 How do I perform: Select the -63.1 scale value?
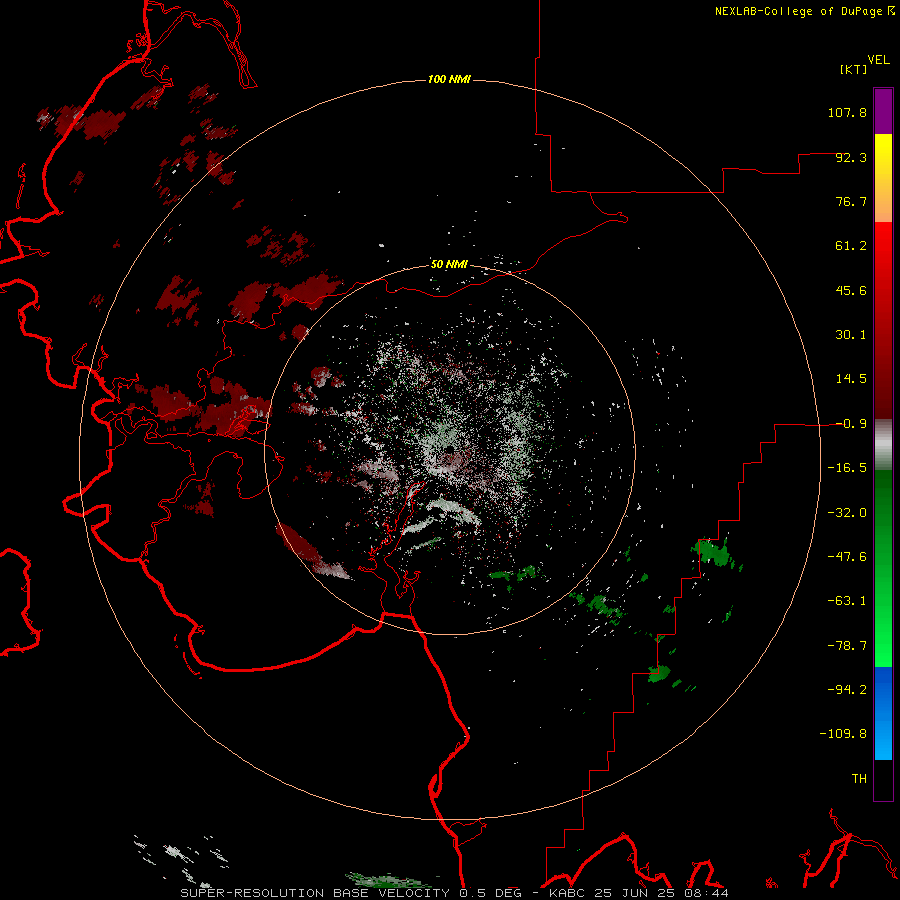[x=847, y=601]
